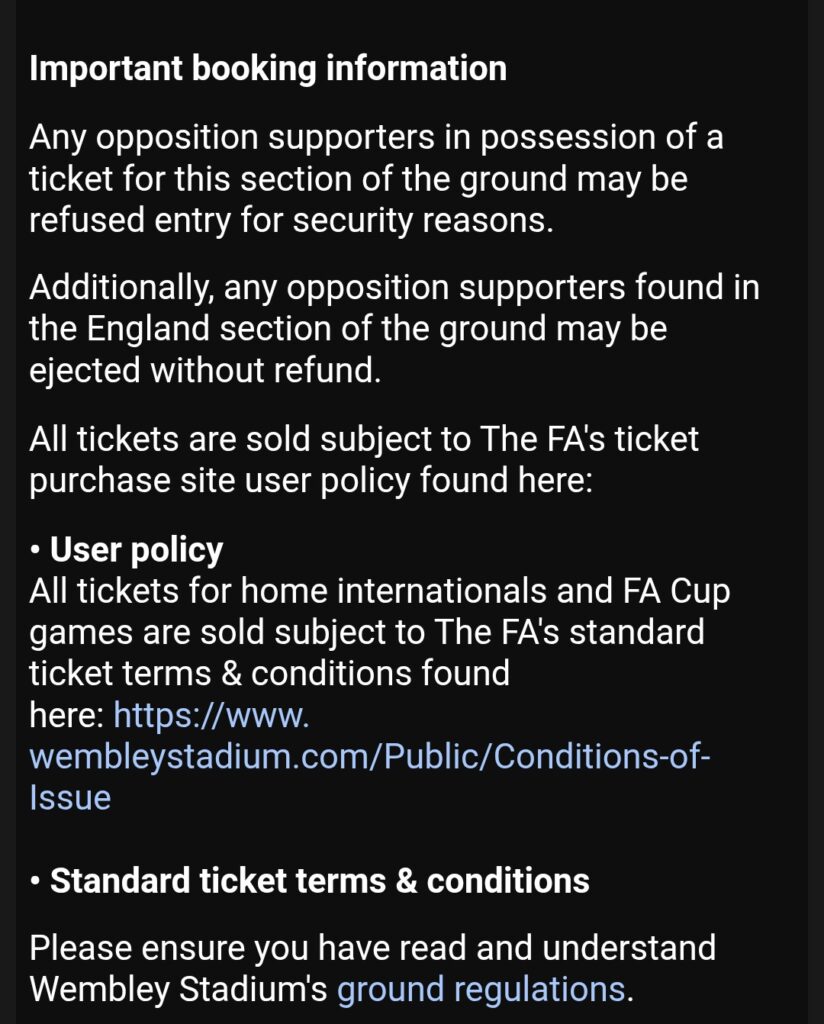Tap the 'https://www.' start of the link
Screen dimensions: 824x1024
[x=212, y=715]
